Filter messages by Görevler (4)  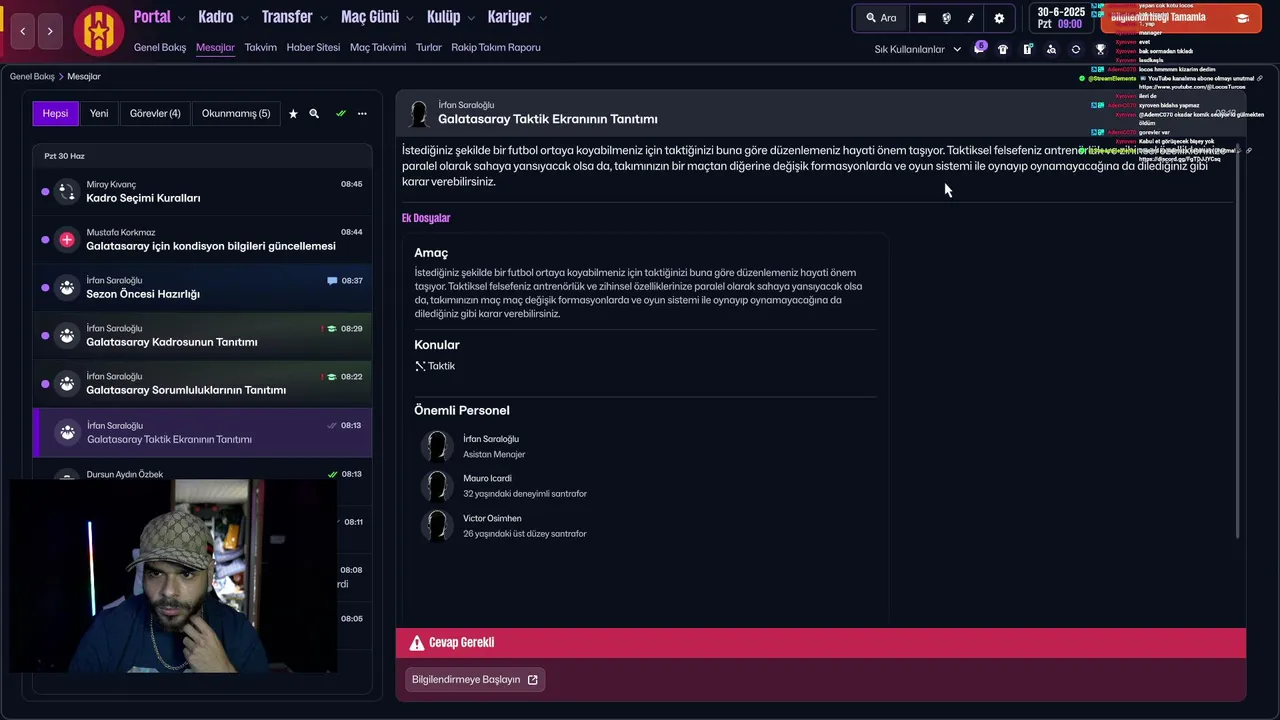point(155,113)
